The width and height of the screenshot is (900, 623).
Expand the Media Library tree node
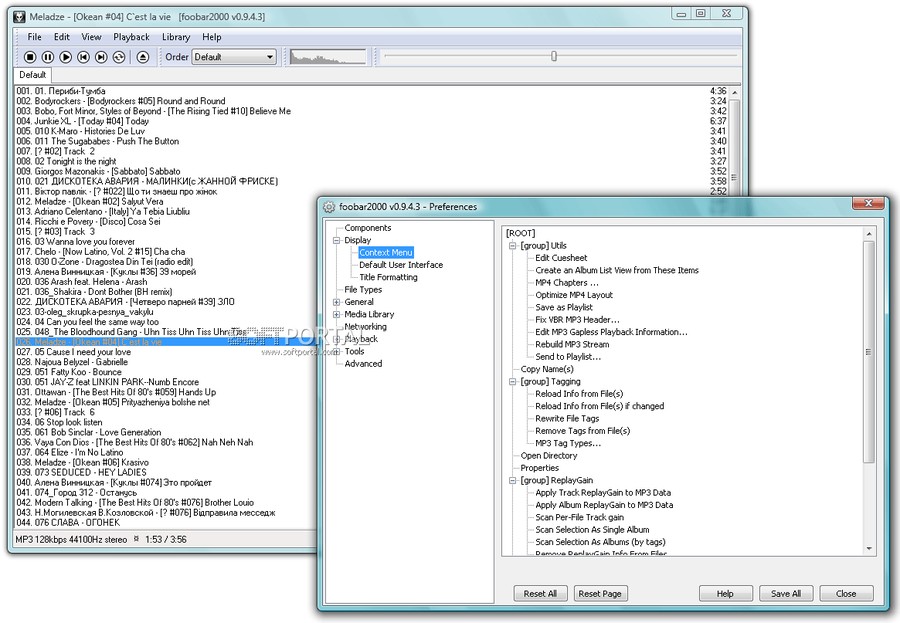tap(337, 315)
